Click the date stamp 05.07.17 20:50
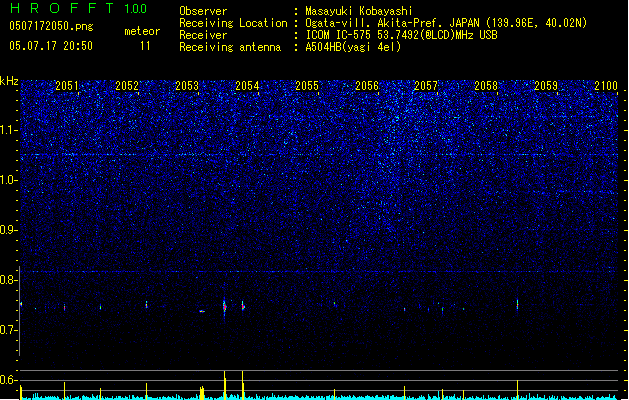The image size is (629, 400). (x=51, y=46)
